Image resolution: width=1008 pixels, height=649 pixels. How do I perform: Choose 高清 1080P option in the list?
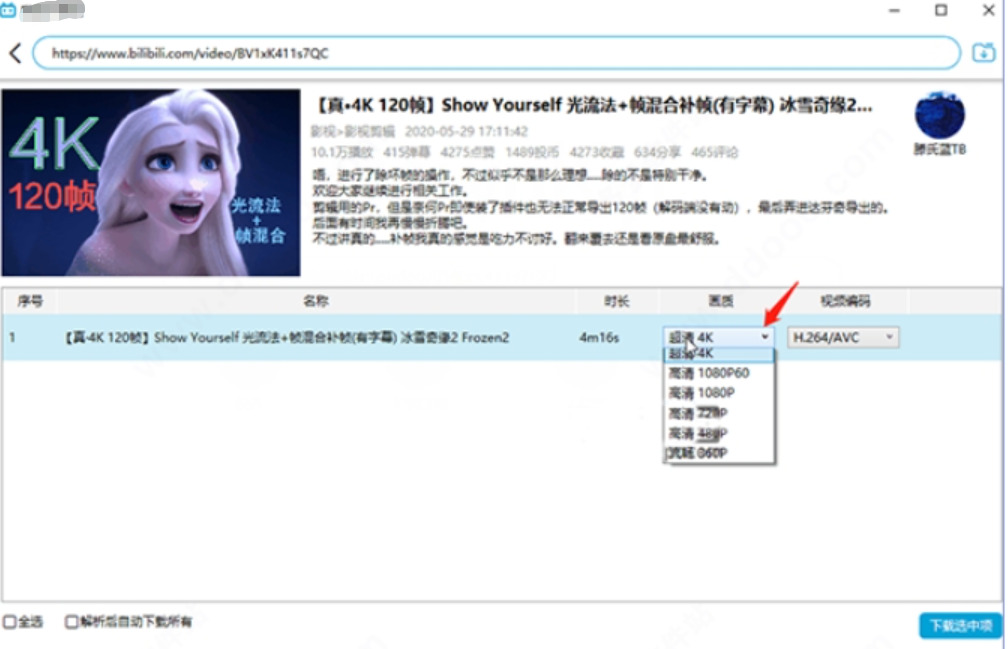point(719,393)
